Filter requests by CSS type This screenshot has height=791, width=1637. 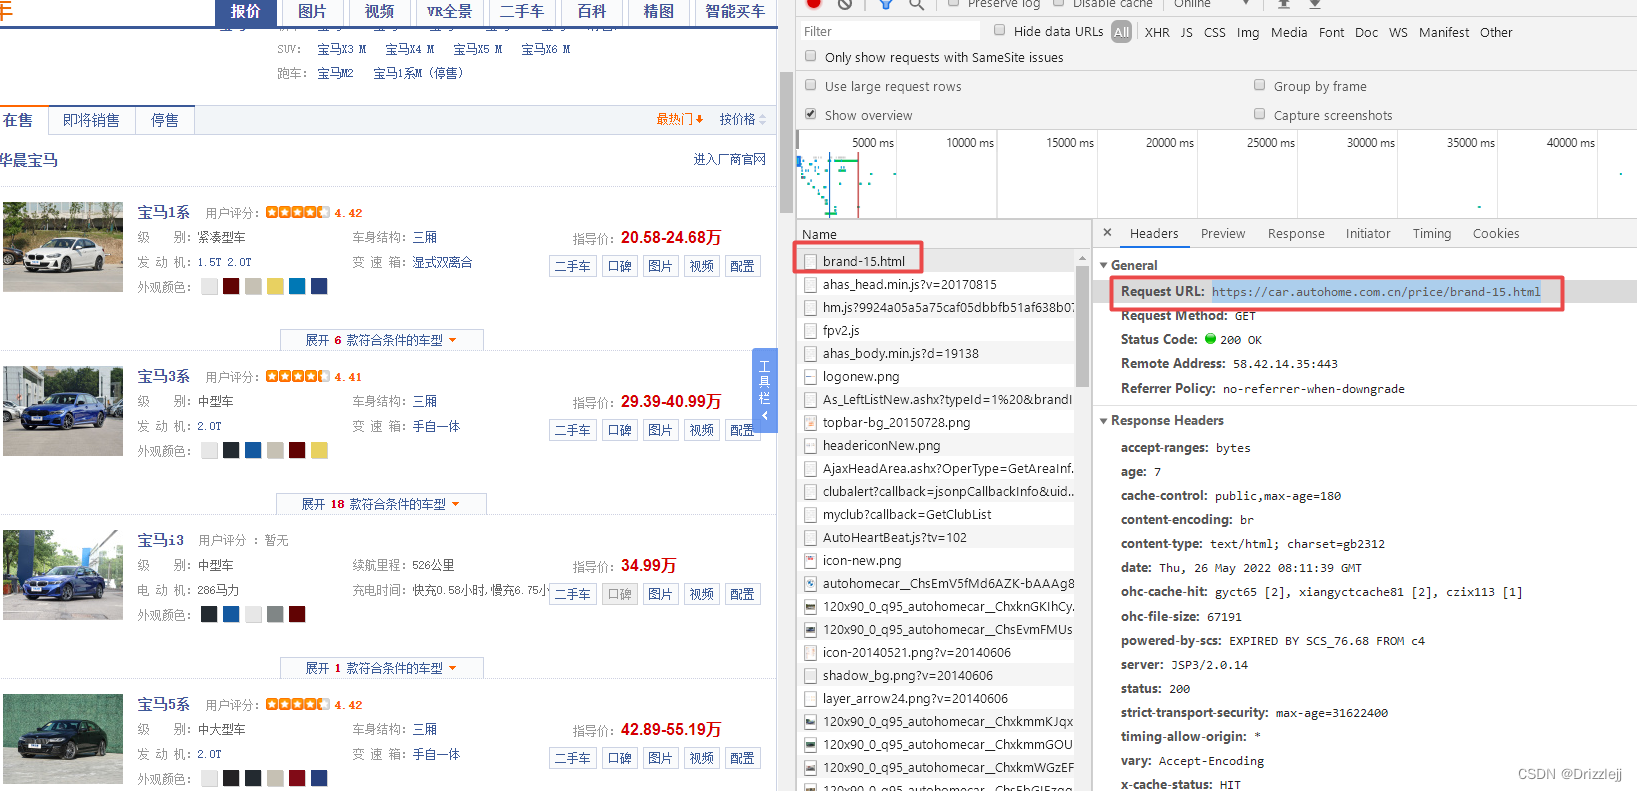click(x=1215, y=32)
